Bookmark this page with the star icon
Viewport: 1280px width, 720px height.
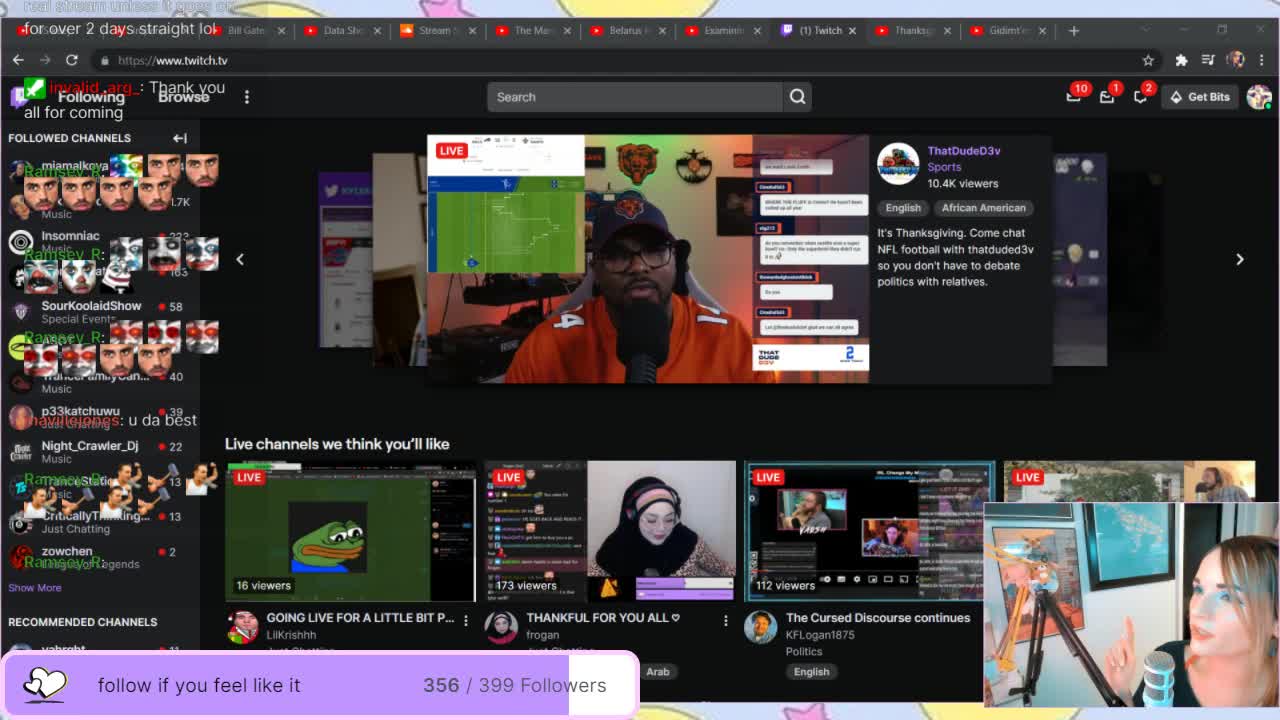point(1148,60)
